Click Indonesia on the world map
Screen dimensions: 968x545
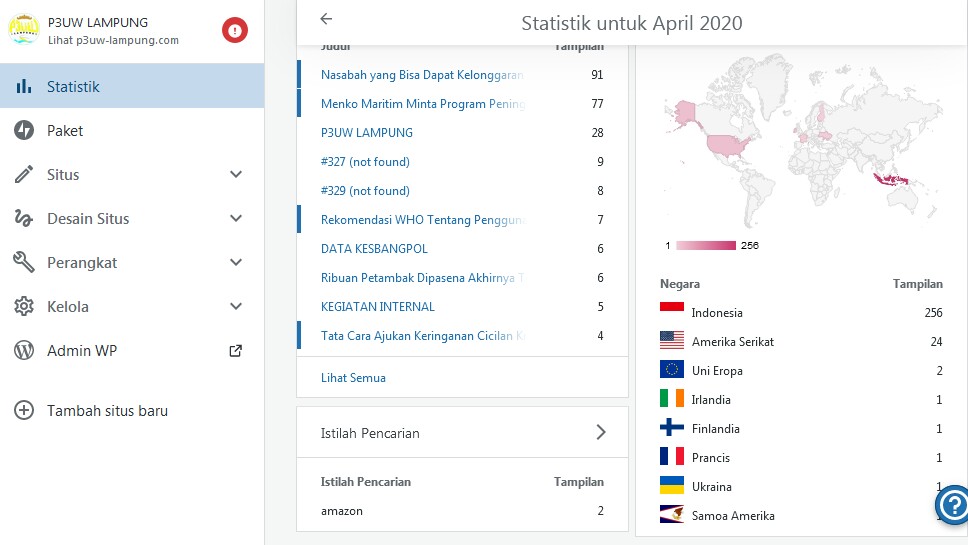click(891, 180)
